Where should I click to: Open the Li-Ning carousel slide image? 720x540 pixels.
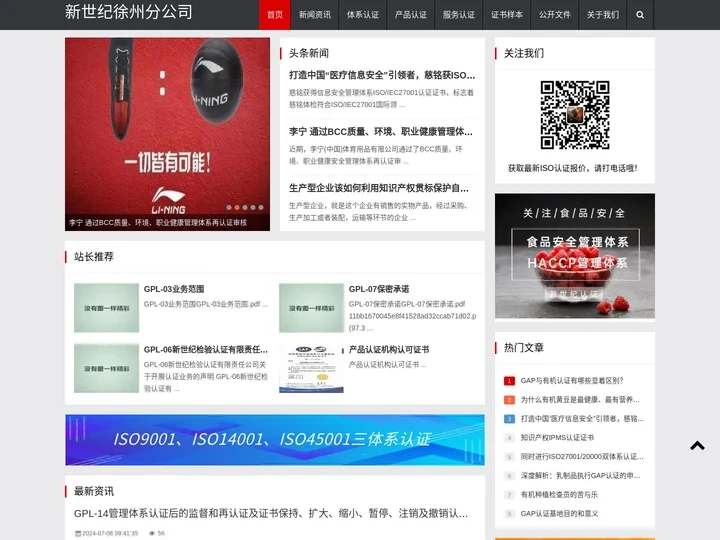[167, 134]
